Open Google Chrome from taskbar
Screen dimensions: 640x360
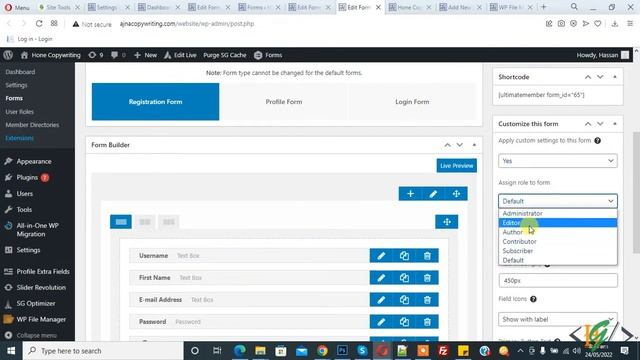coord(322,351)
